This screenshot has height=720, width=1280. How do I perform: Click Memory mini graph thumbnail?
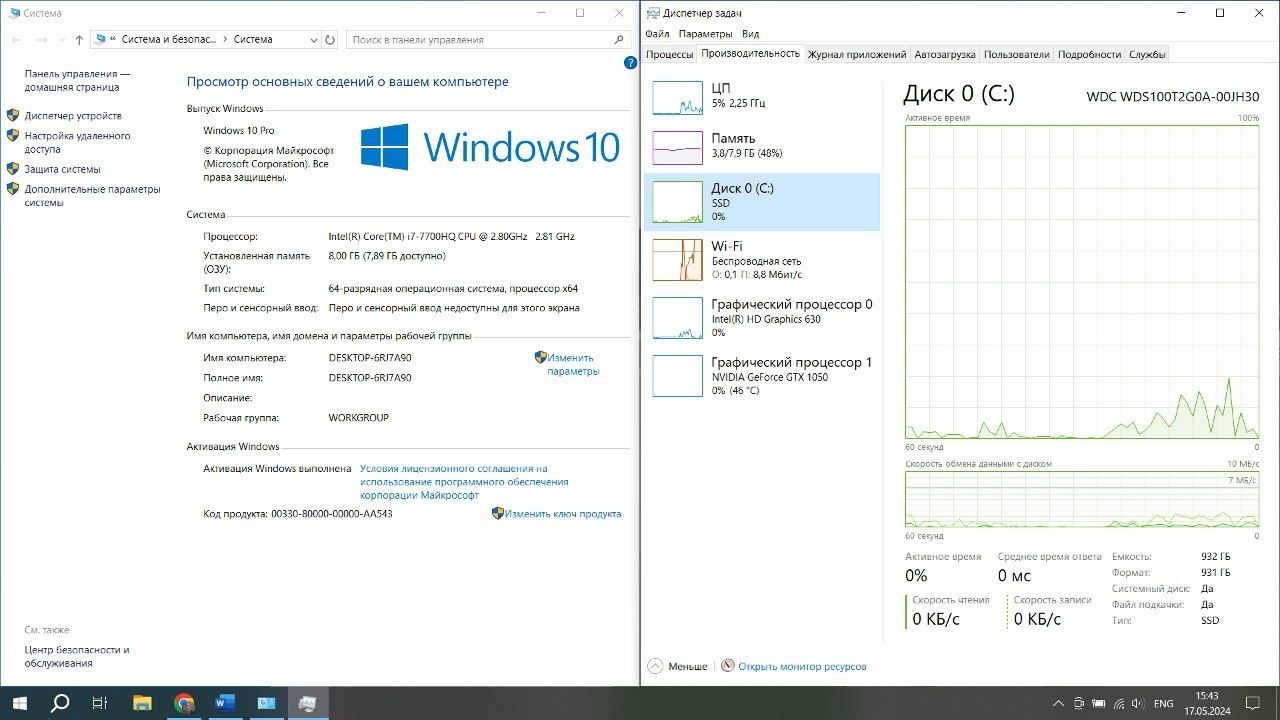point(678,147)
